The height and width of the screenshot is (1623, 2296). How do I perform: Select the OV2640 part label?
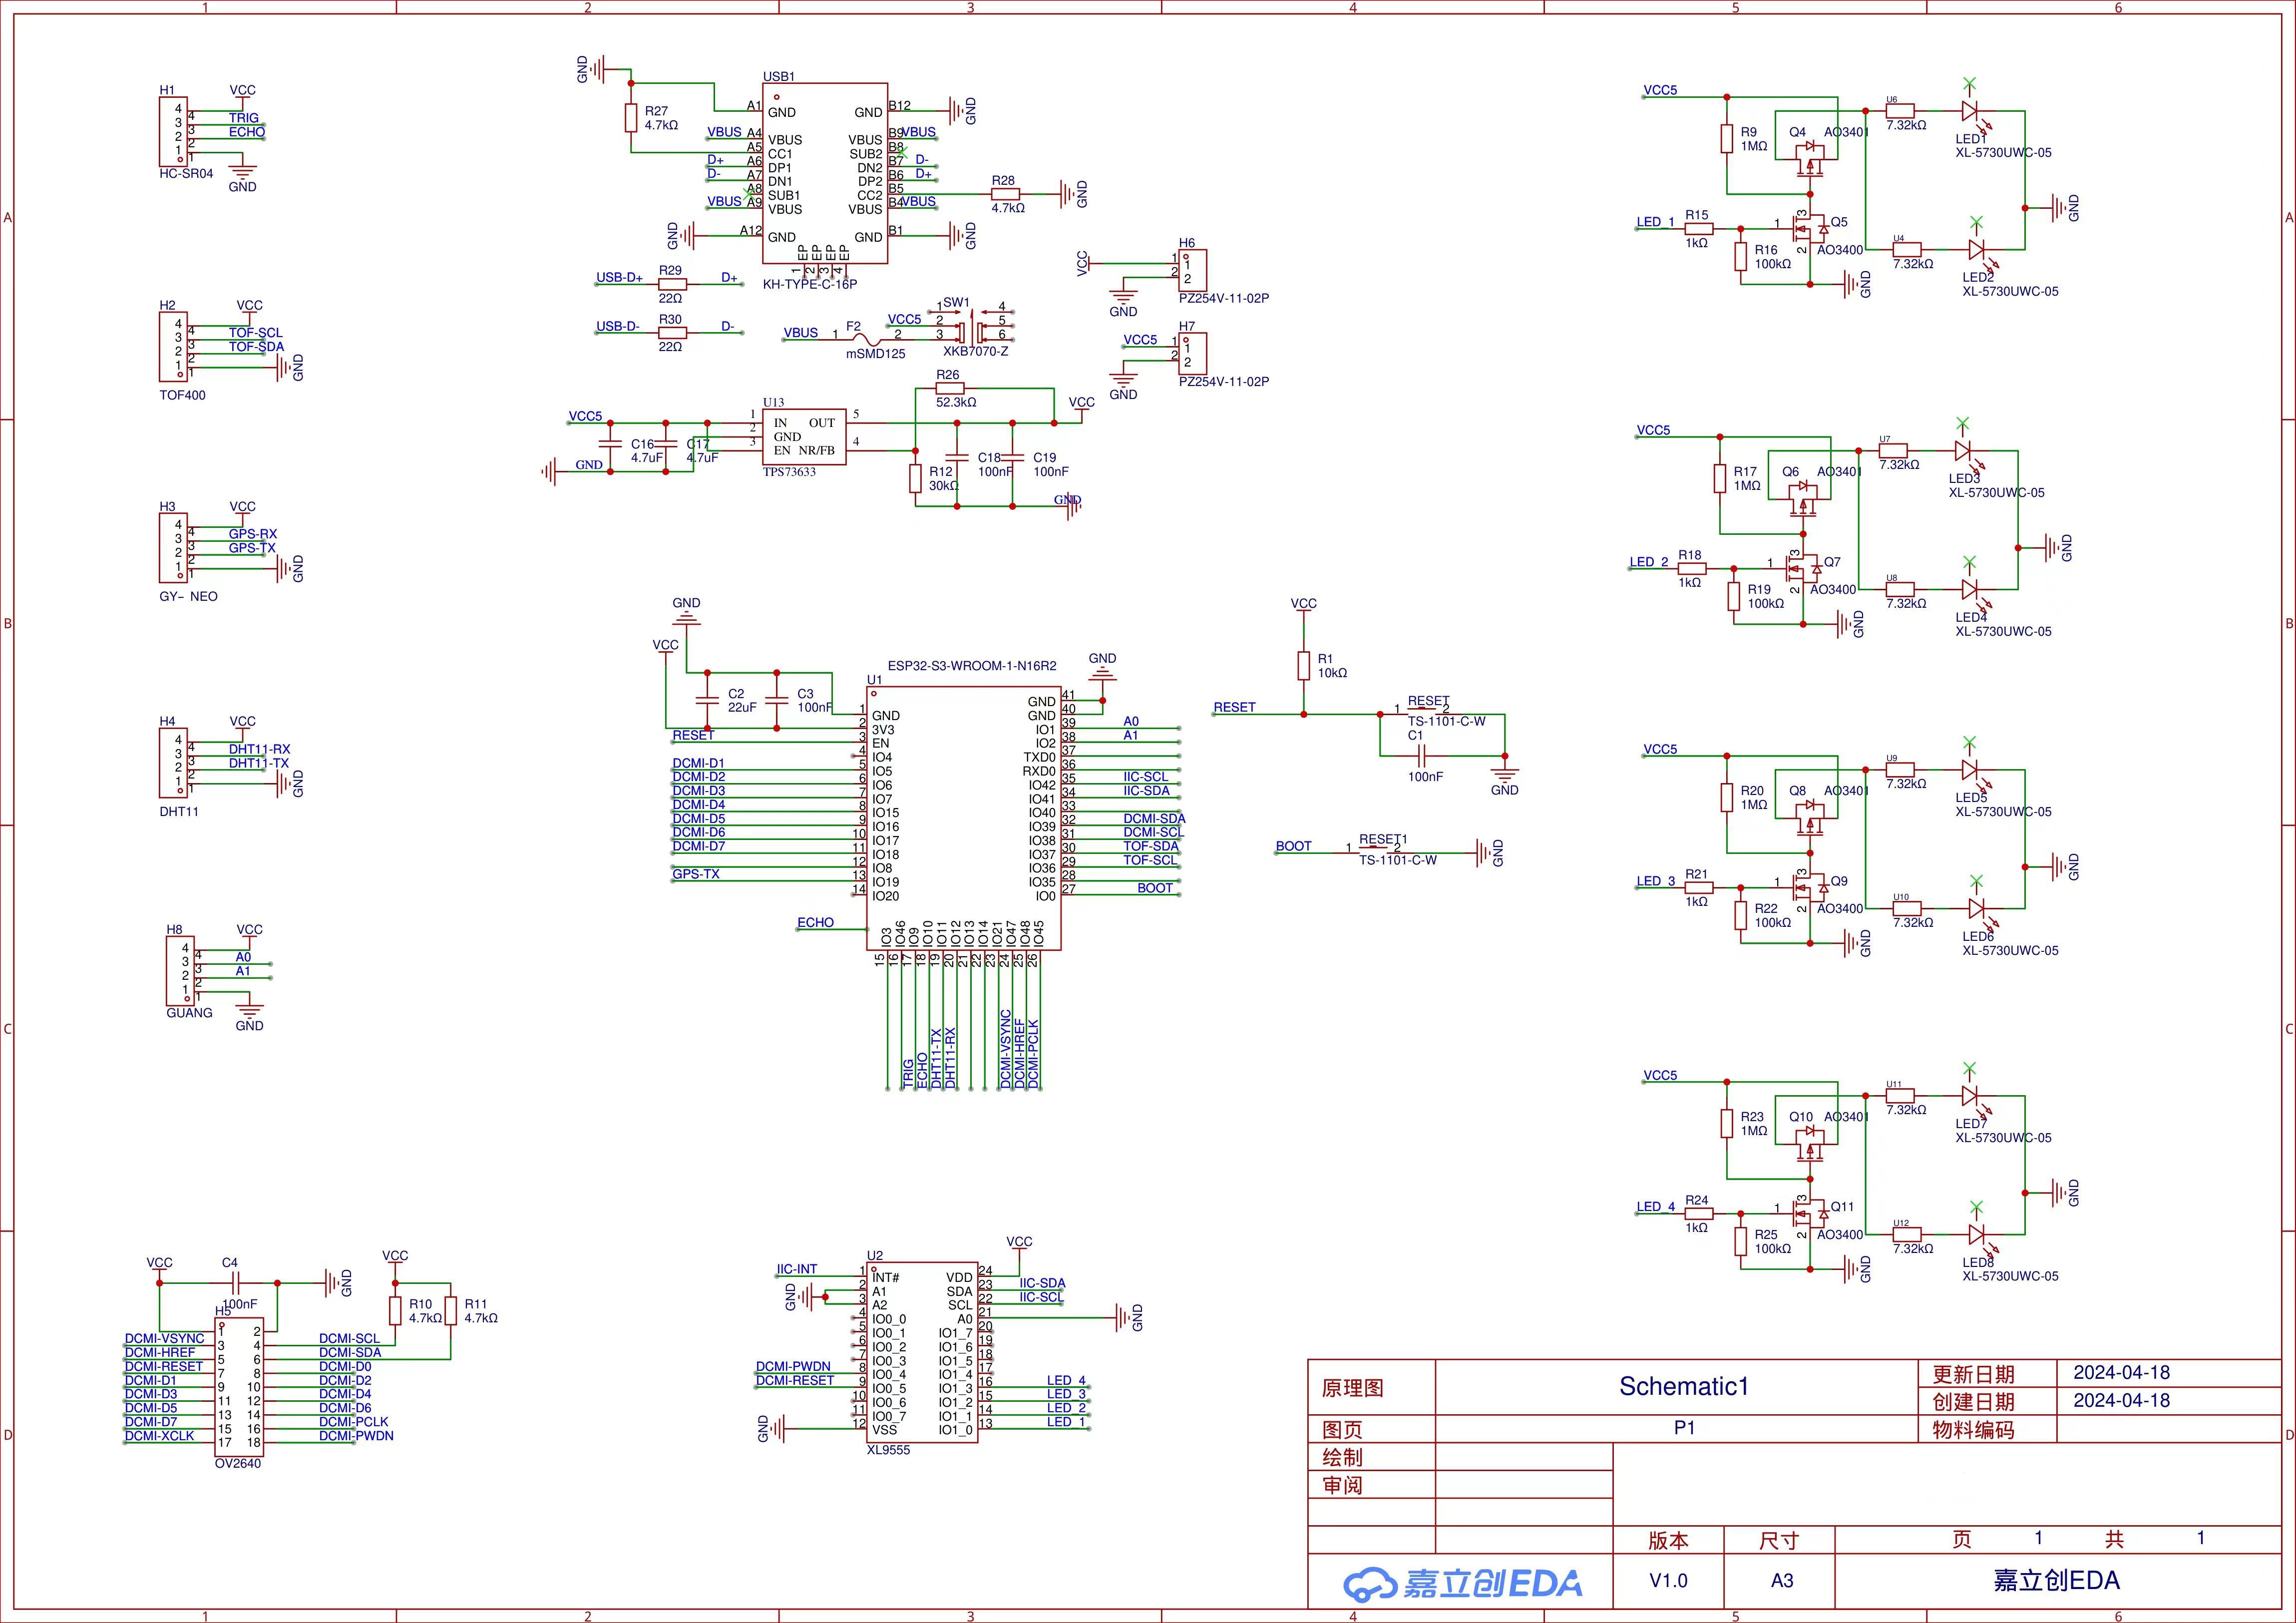(x=238, y=1463)
